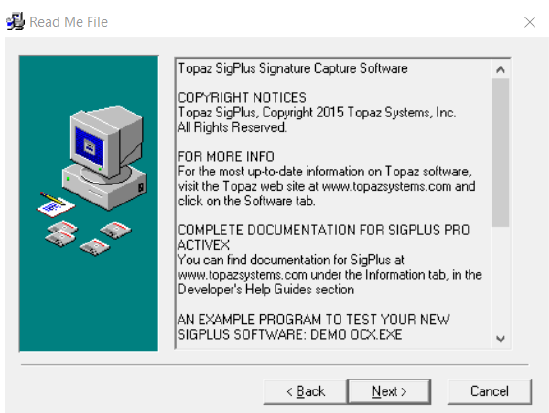Click the computer base unit illustration
The image size is (549, 413).
coord(104,187)
